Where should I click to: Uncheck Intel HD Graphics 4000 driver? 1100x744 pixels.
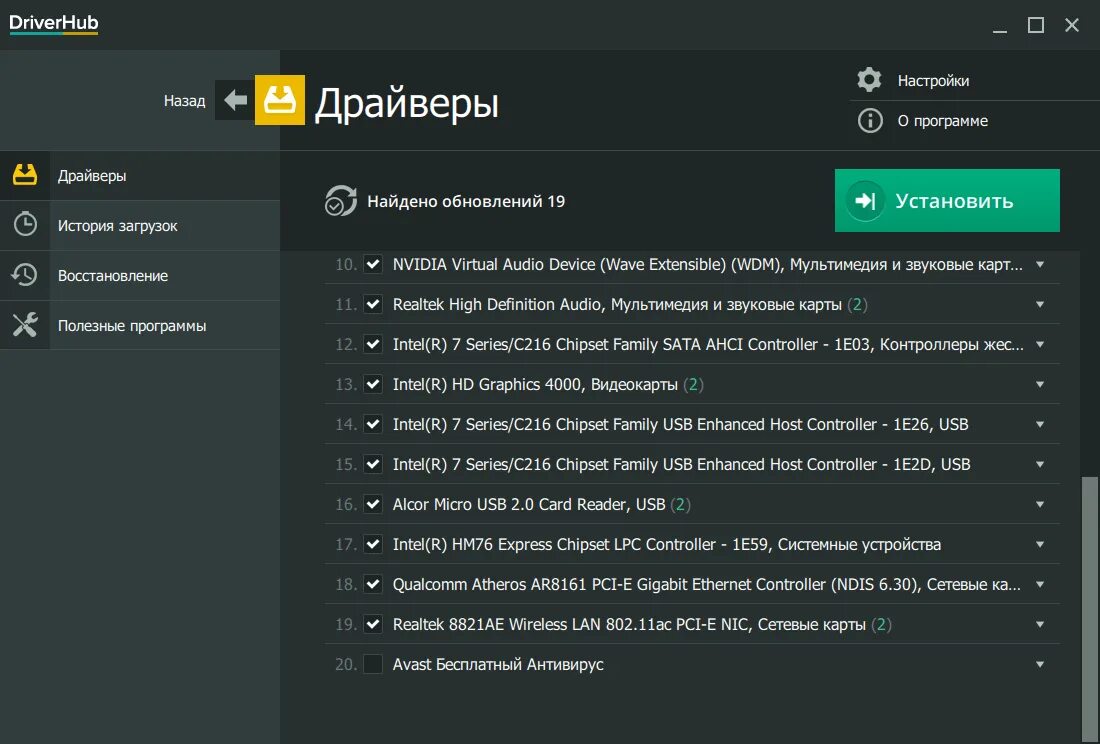[x=373, y=384]
